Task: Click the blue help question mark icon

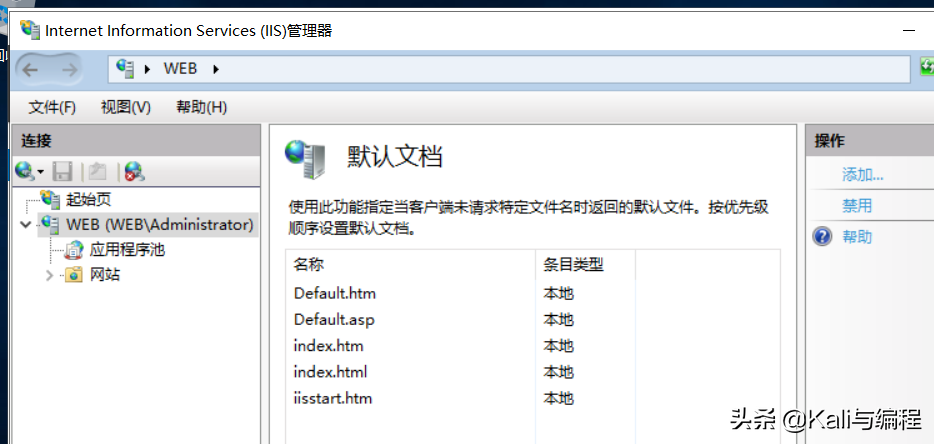Action: click(822, 237)
